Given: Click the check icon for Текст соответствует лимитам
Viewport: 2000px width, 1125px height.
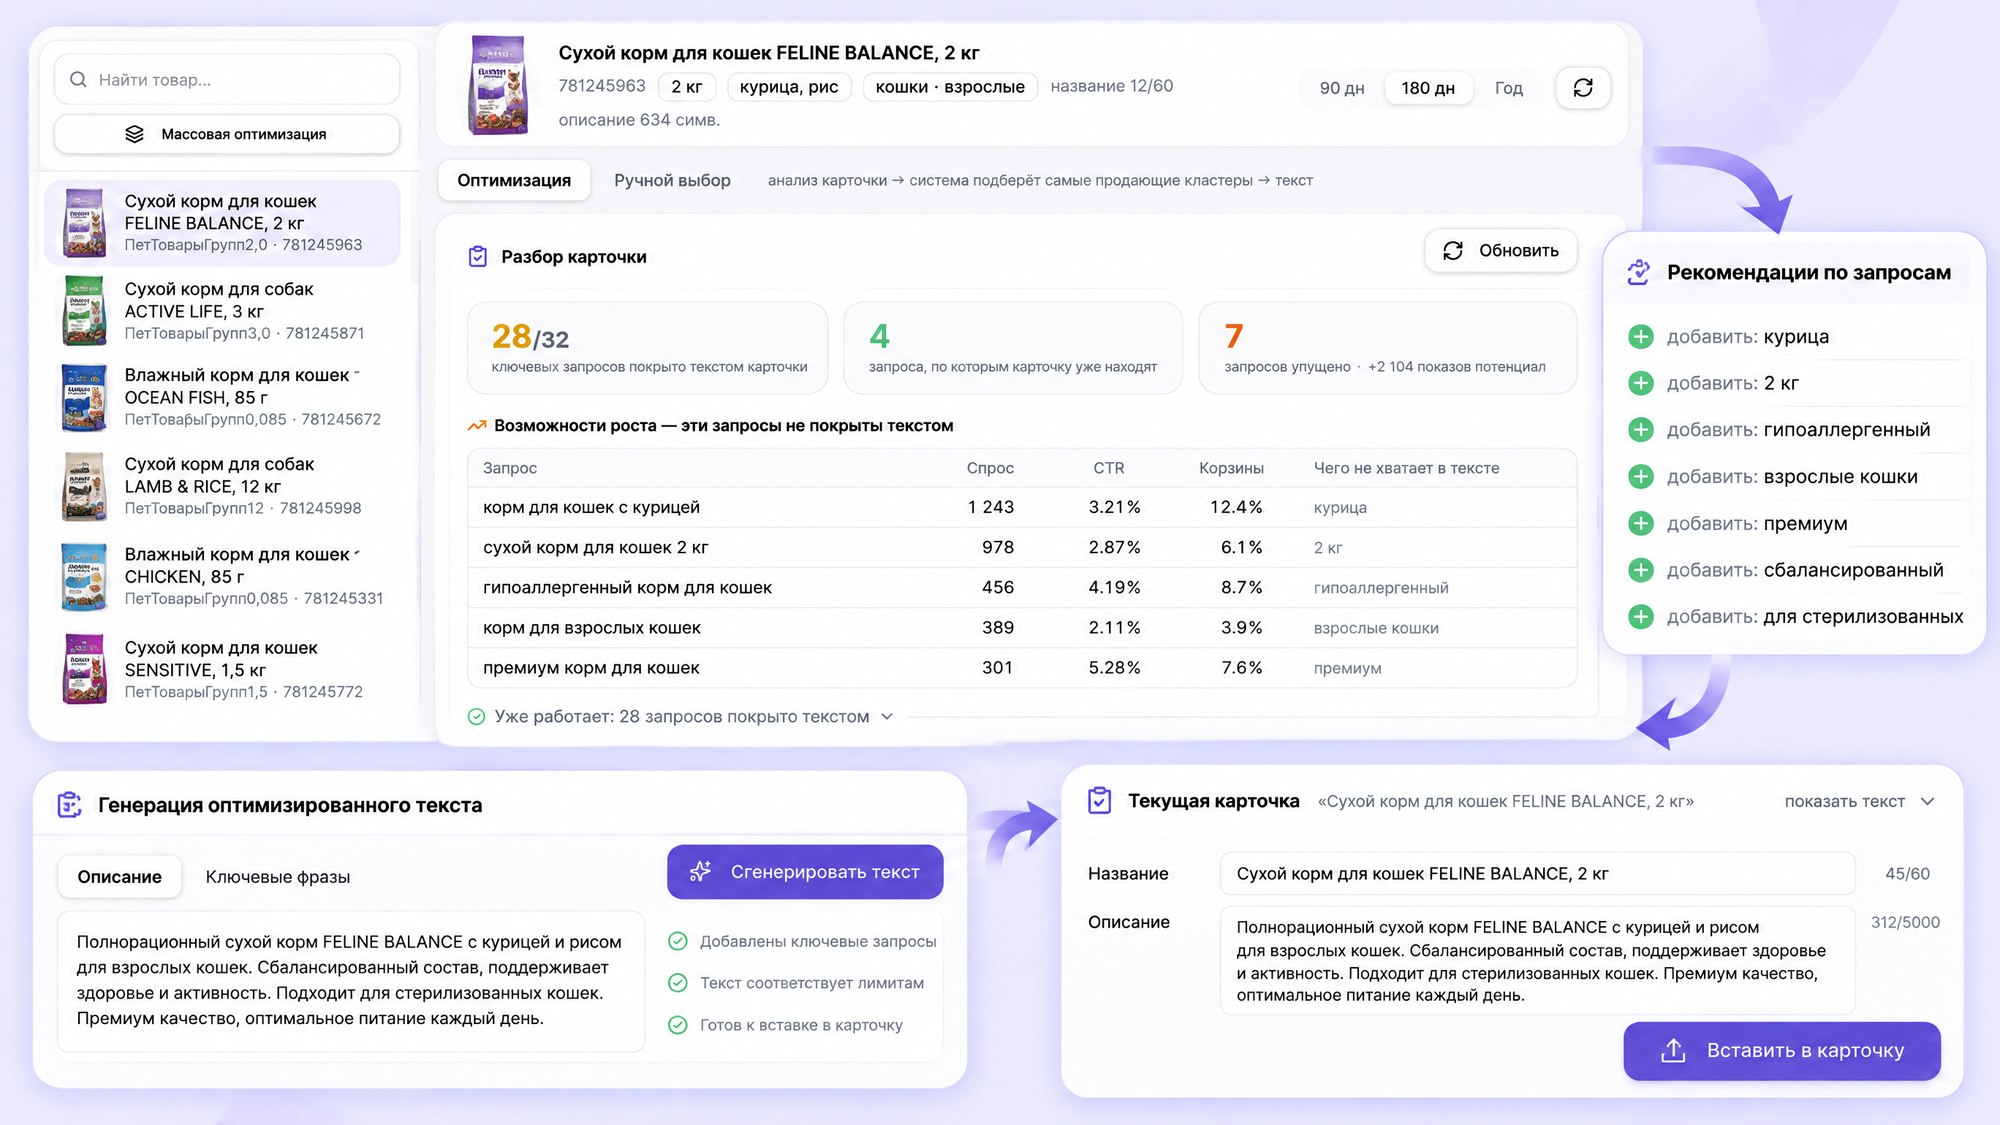Looking at the screenshot, I should [x=678, y=983].
